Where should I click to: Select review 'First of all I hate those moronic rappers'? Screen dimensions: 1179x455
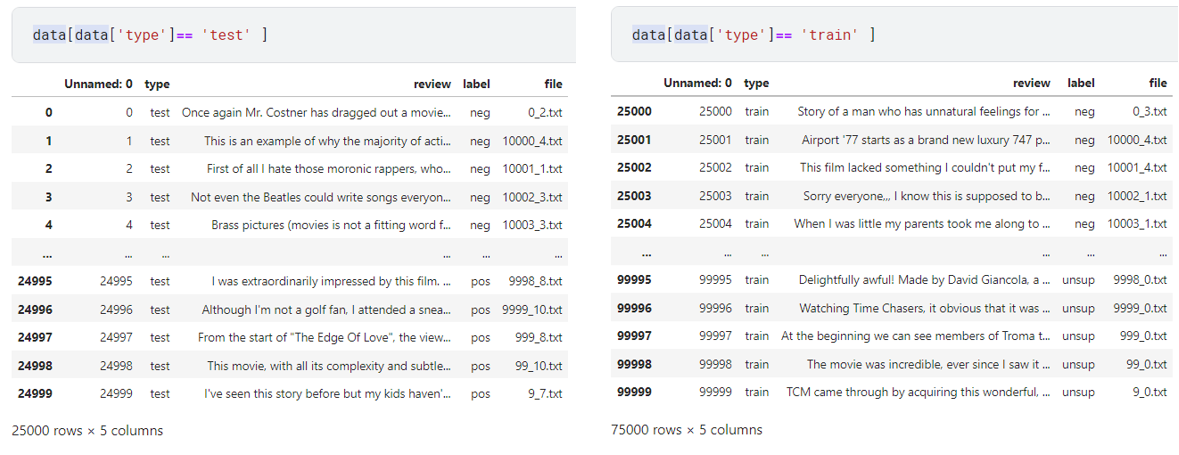click(x=329, y=169)
